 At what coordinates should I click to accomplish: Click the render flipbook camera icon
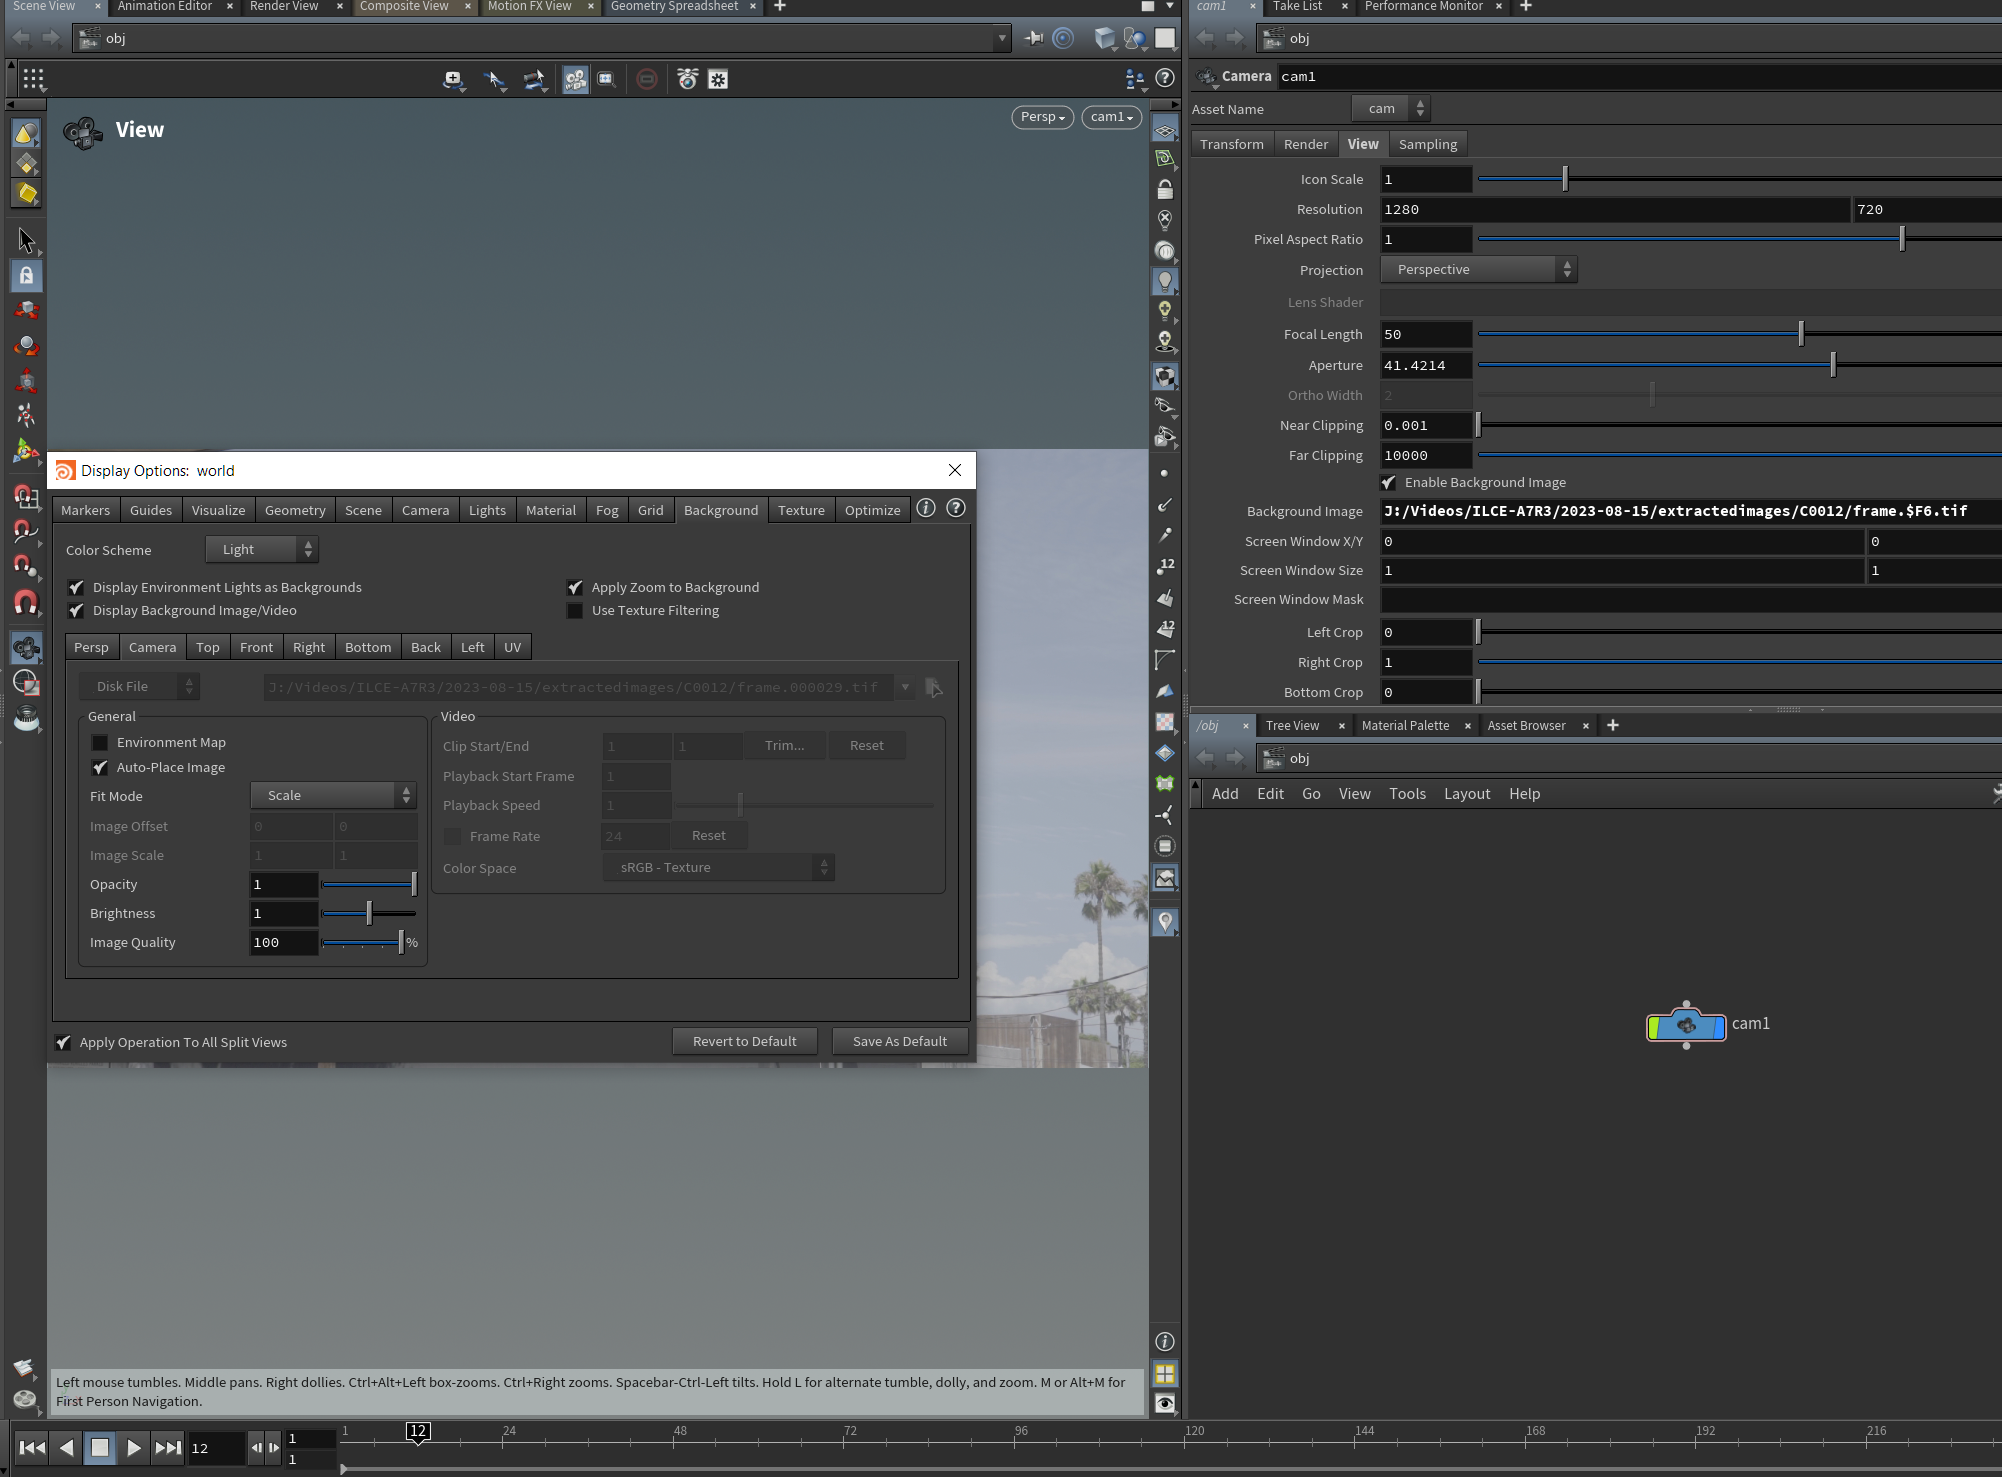pyautogui.click(x=687, y=79)
